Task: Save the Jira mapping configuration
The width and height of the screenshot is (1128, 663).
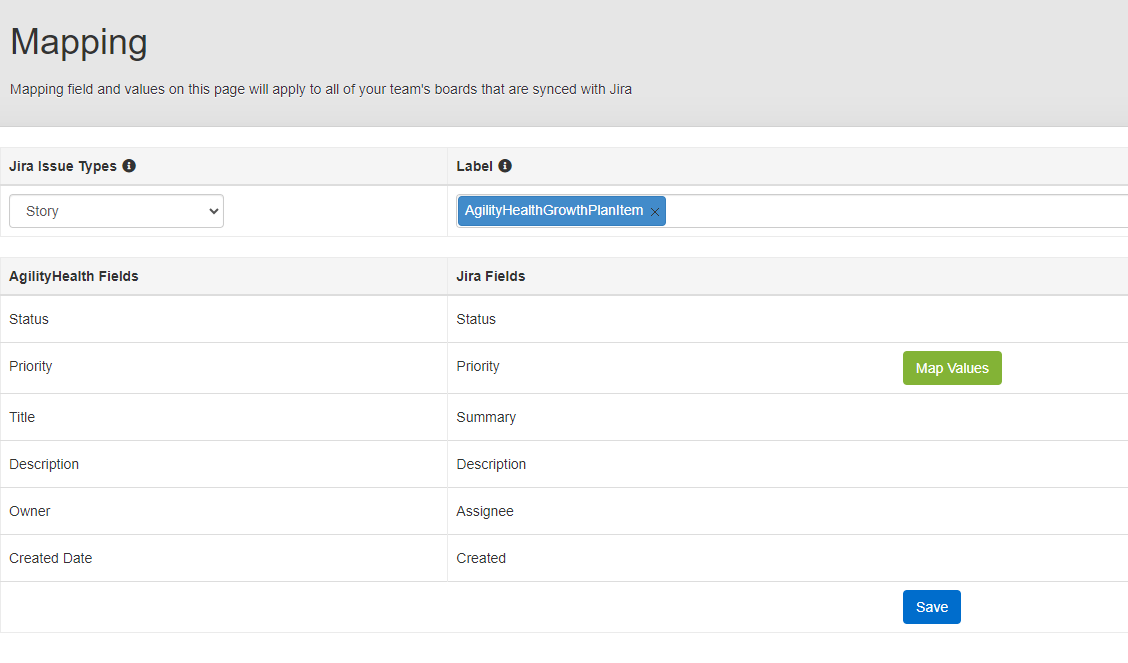Action: (x=931, y=606)
